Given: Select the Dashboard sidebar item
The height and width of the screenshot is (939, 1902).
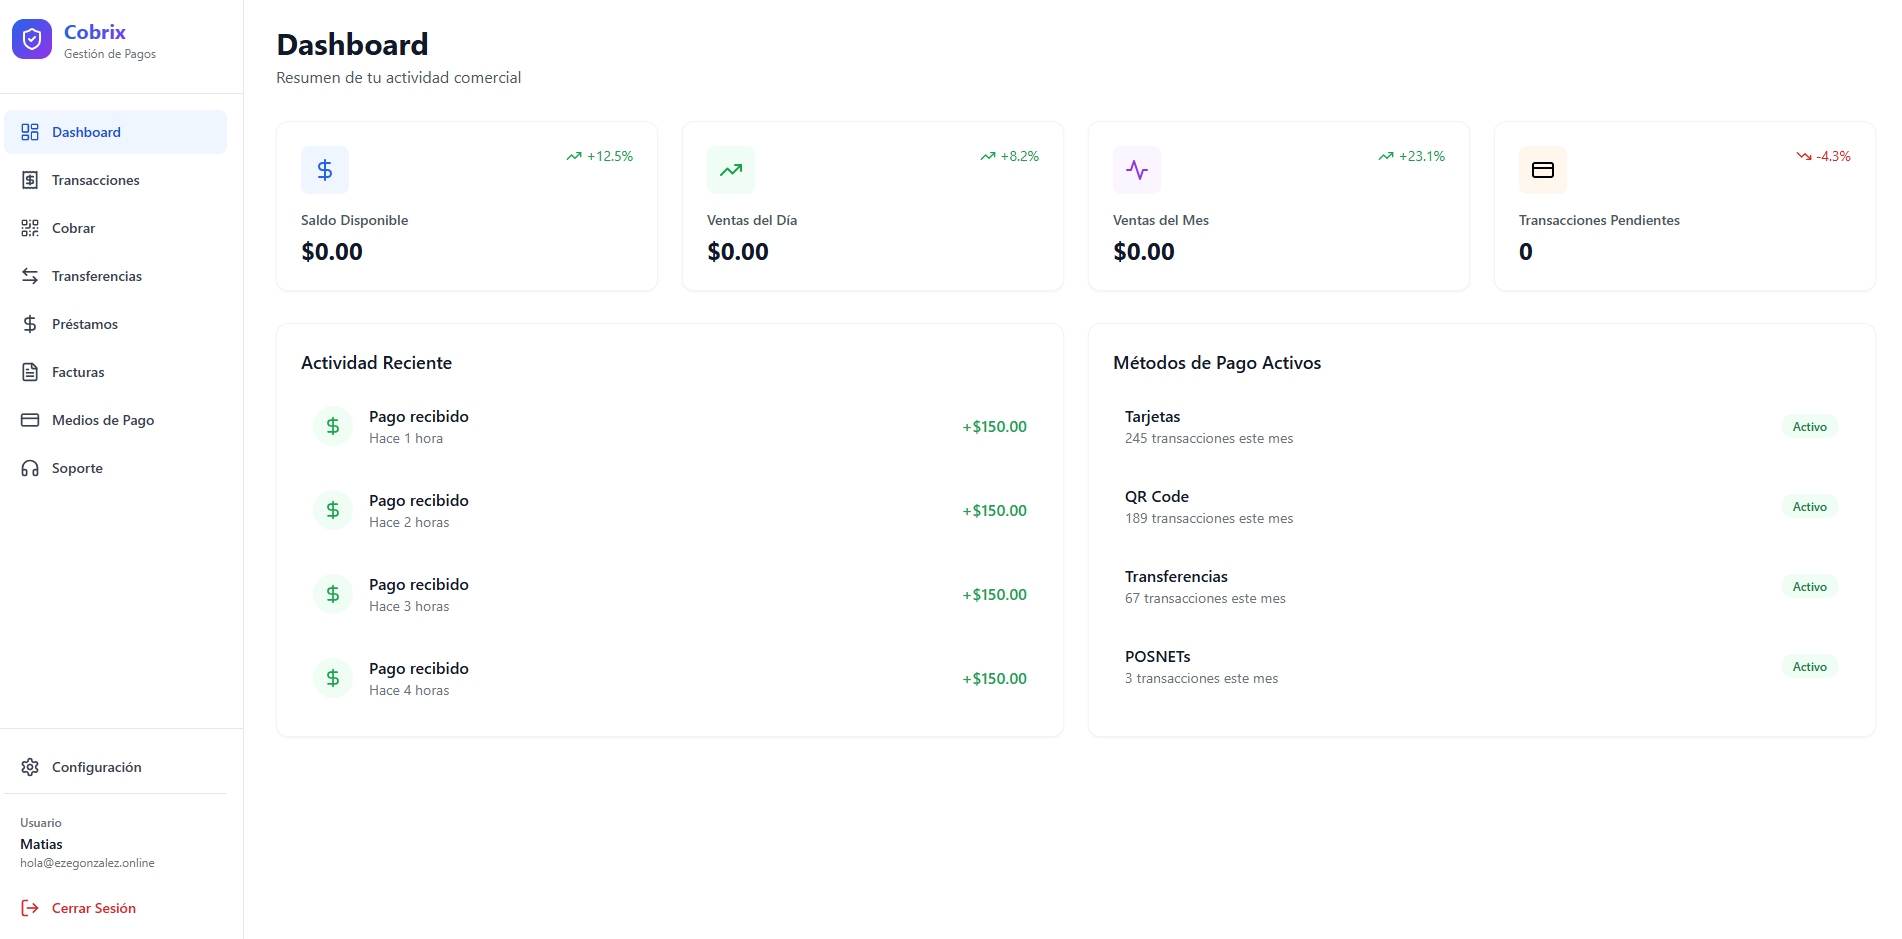Looking at the screenshot, I should coord(86,132).
